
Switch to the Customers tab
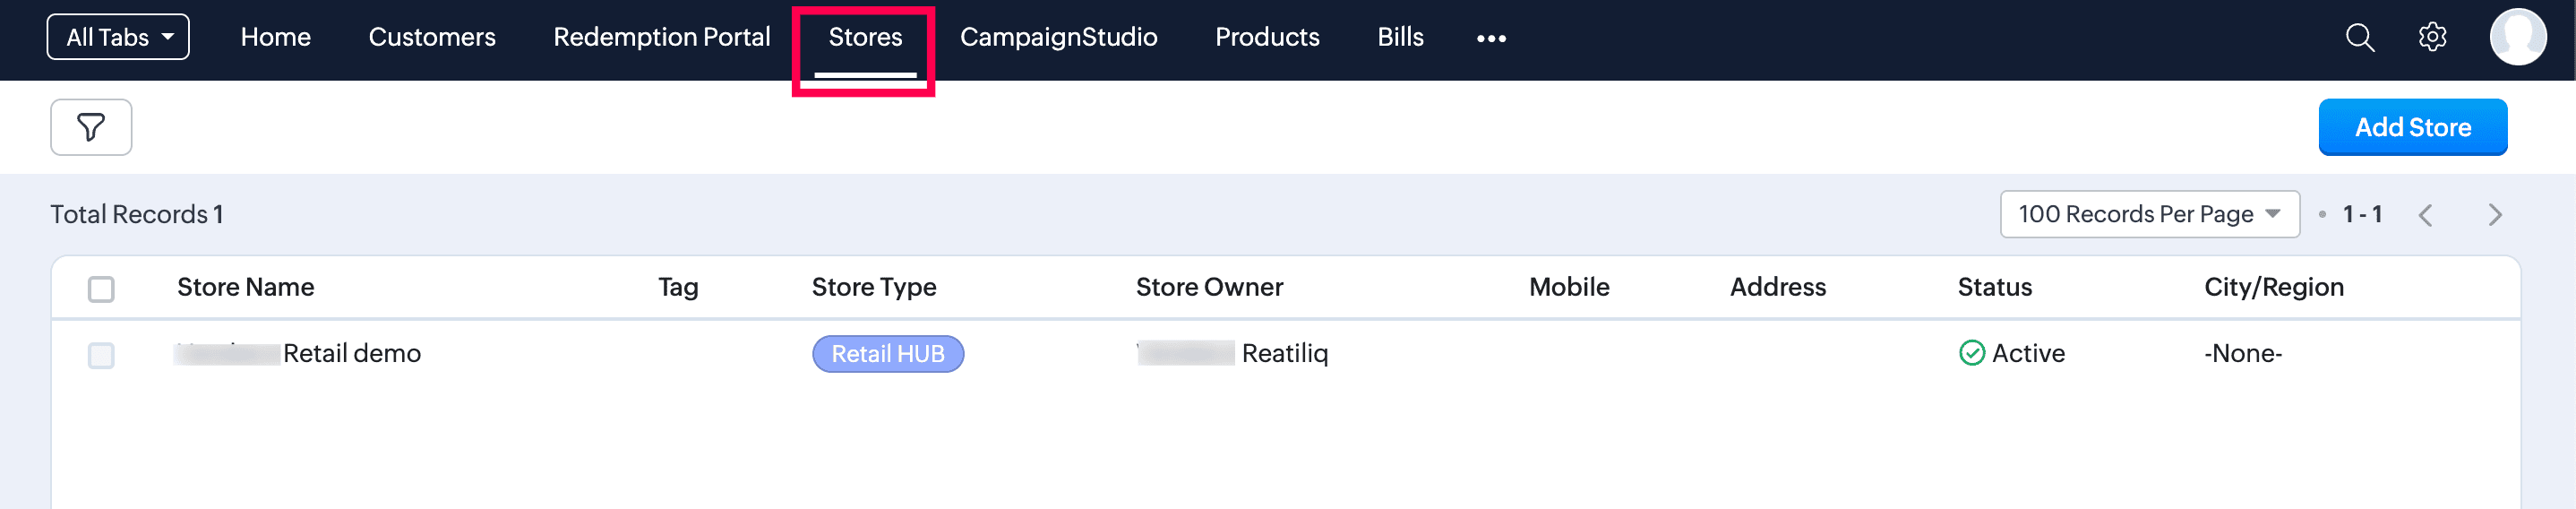[x=432, y=37]
